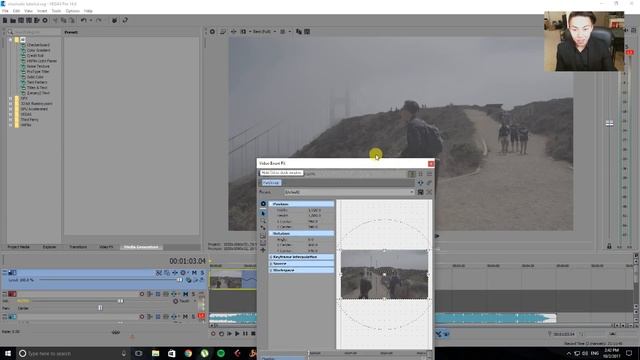Select the Media Generators tab
640x360 pixels.
click(141, 247)
